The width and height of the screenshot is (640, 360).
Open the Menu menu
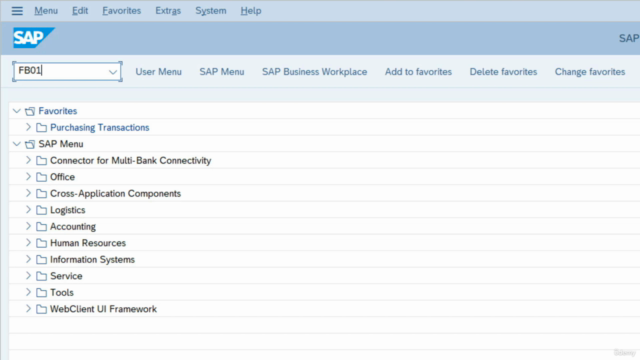[46, 11]
